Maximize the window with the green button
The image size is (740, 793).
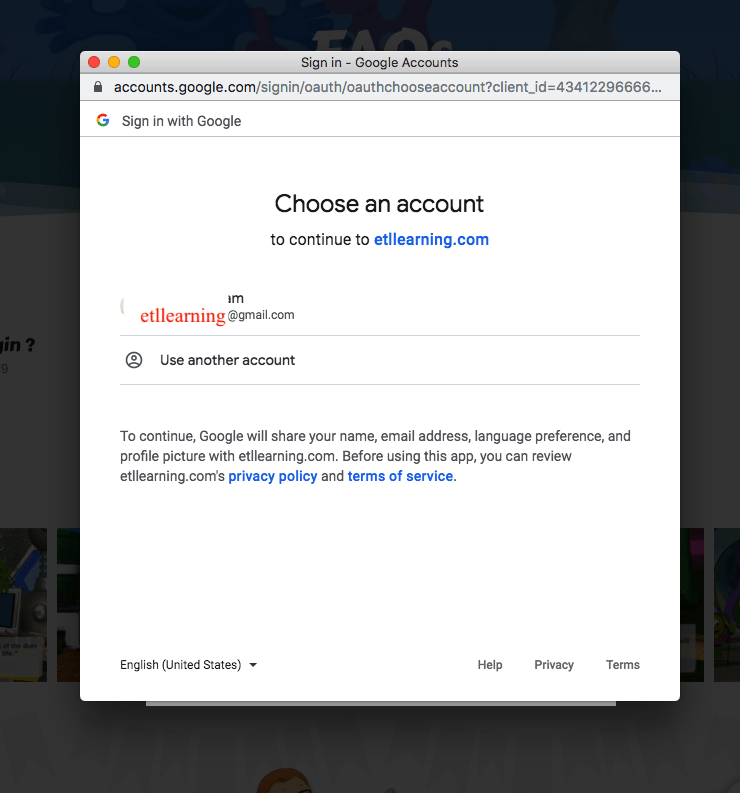pos(134,62)
